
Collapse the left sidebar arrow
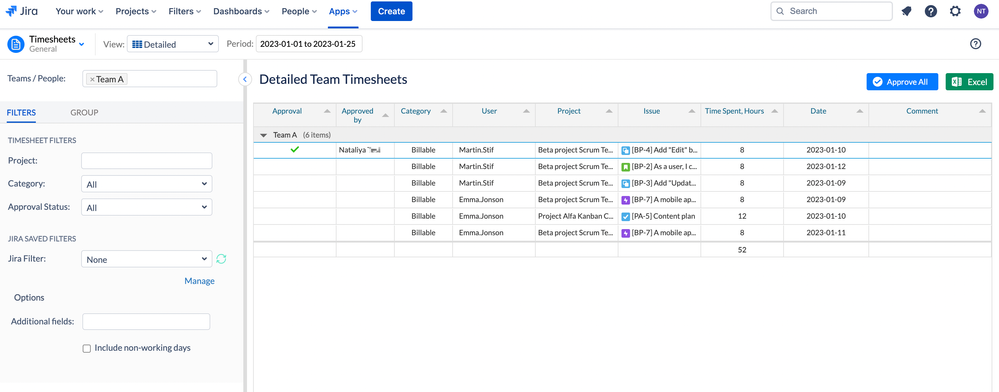point(244,79)
